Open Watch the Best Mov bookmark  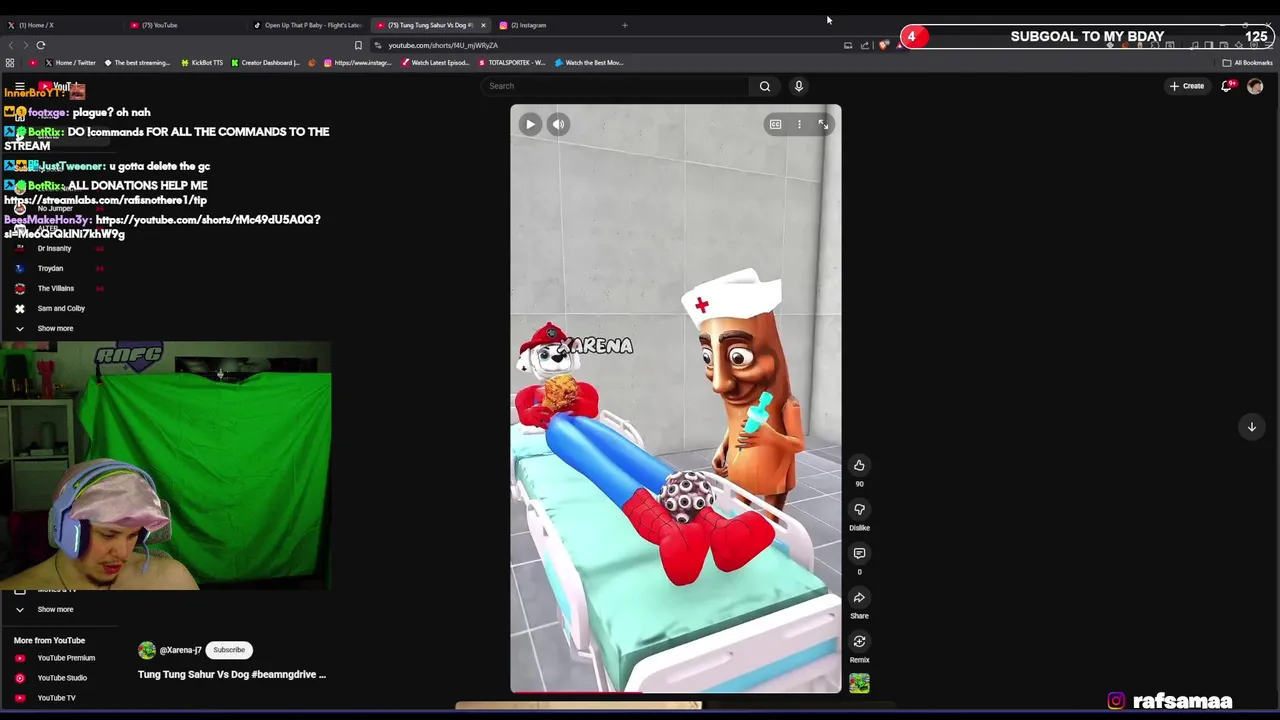pos(589,63)
